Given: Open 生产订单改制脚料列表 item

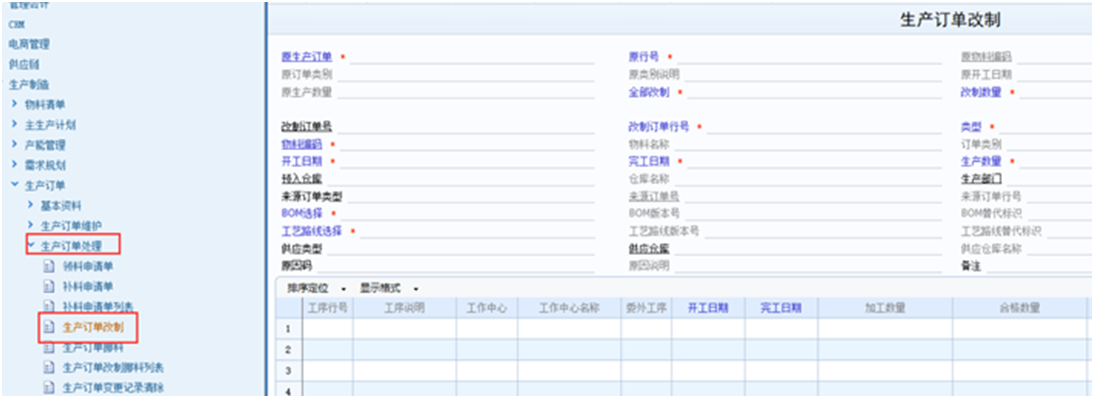Looking at the screenshot, I should click(x=113, y=367).
